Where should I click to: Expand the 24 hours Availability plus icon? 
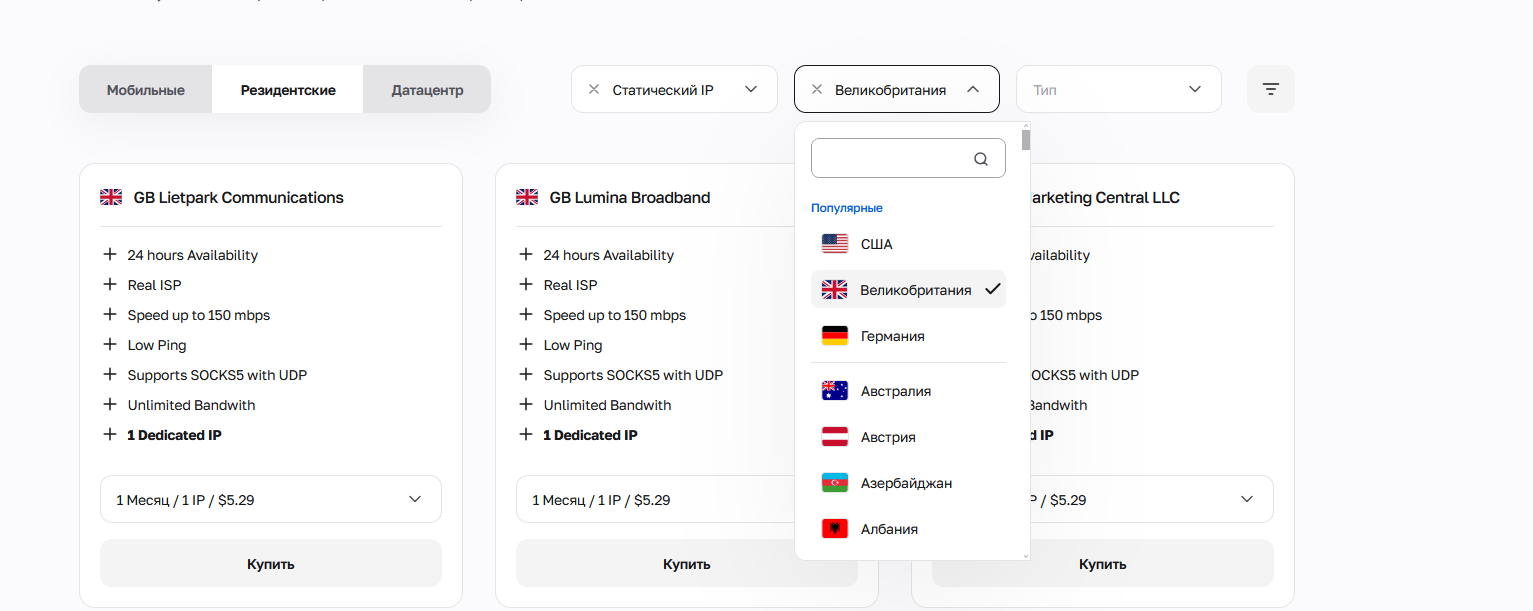click(110, 255)
